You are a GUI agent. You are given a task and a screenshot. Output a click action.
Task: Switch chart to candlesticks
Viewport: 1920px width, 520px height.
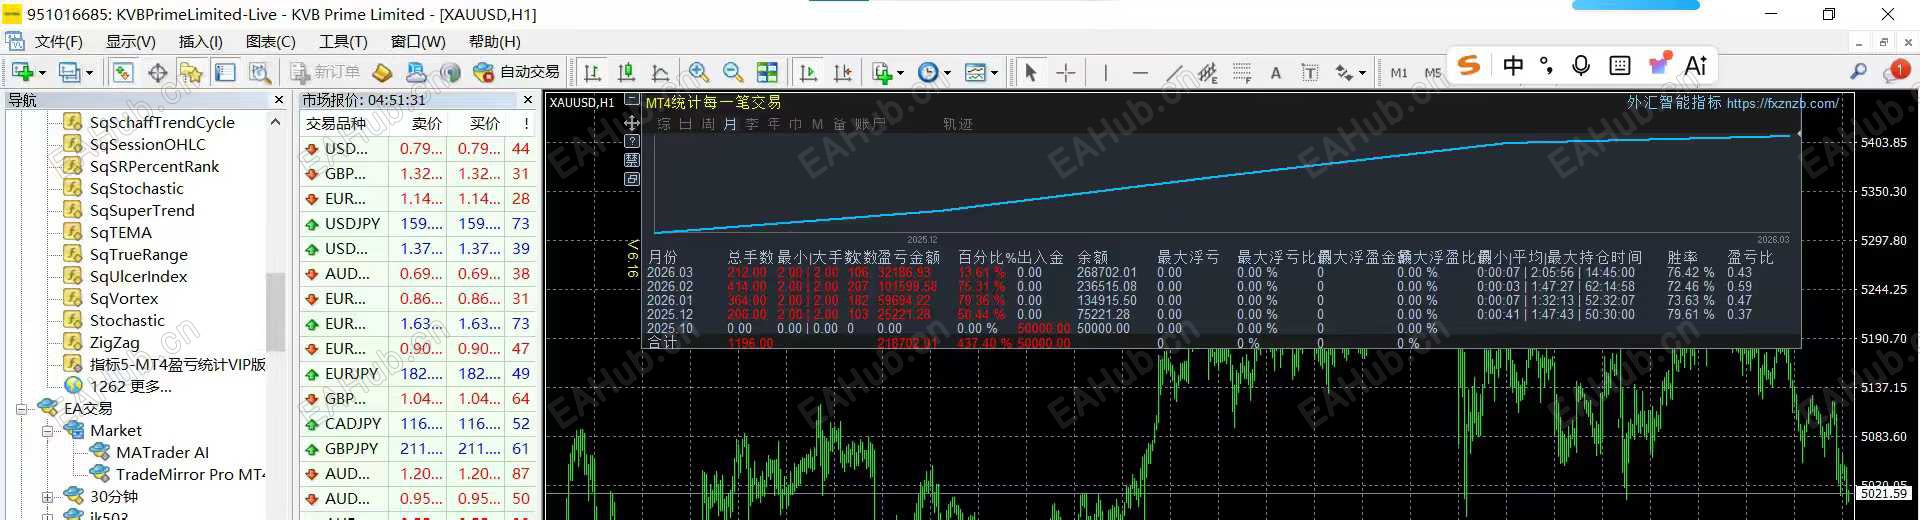coord(626,72)
